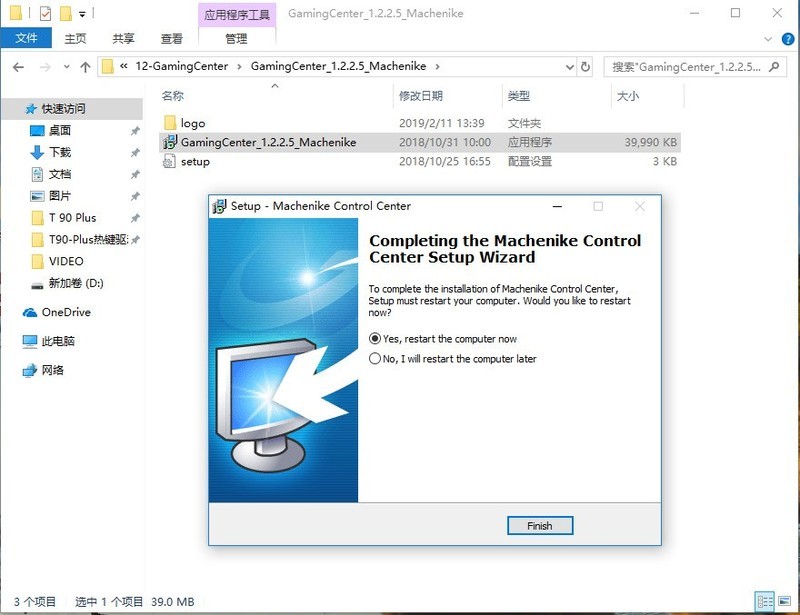Open 图片 in quick access
The height and width of the screenshot is (615, 800).
click(60, 196)
